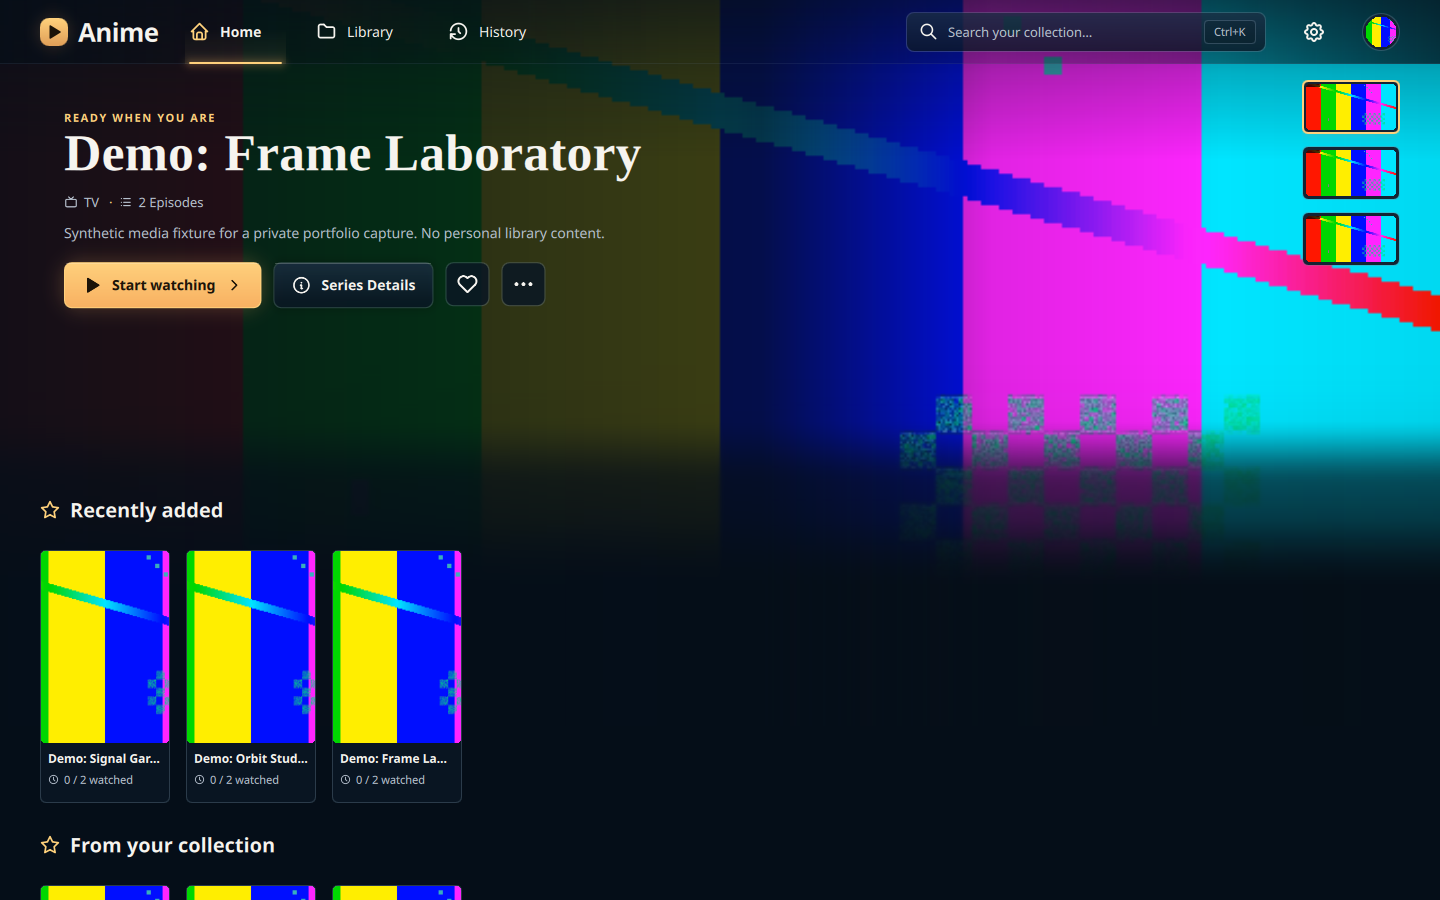Screen dimensions: 1440x900
Task: Click the Synthetic media fixture description text
Action: [x=334, y=233]
